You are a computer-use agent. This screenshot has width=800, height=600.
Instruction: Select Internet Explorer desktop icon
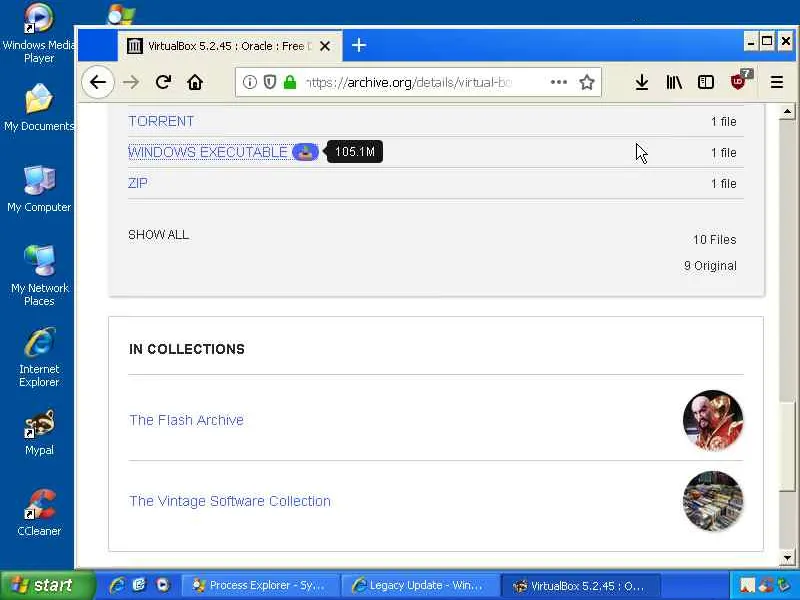[x=39, y=357]
